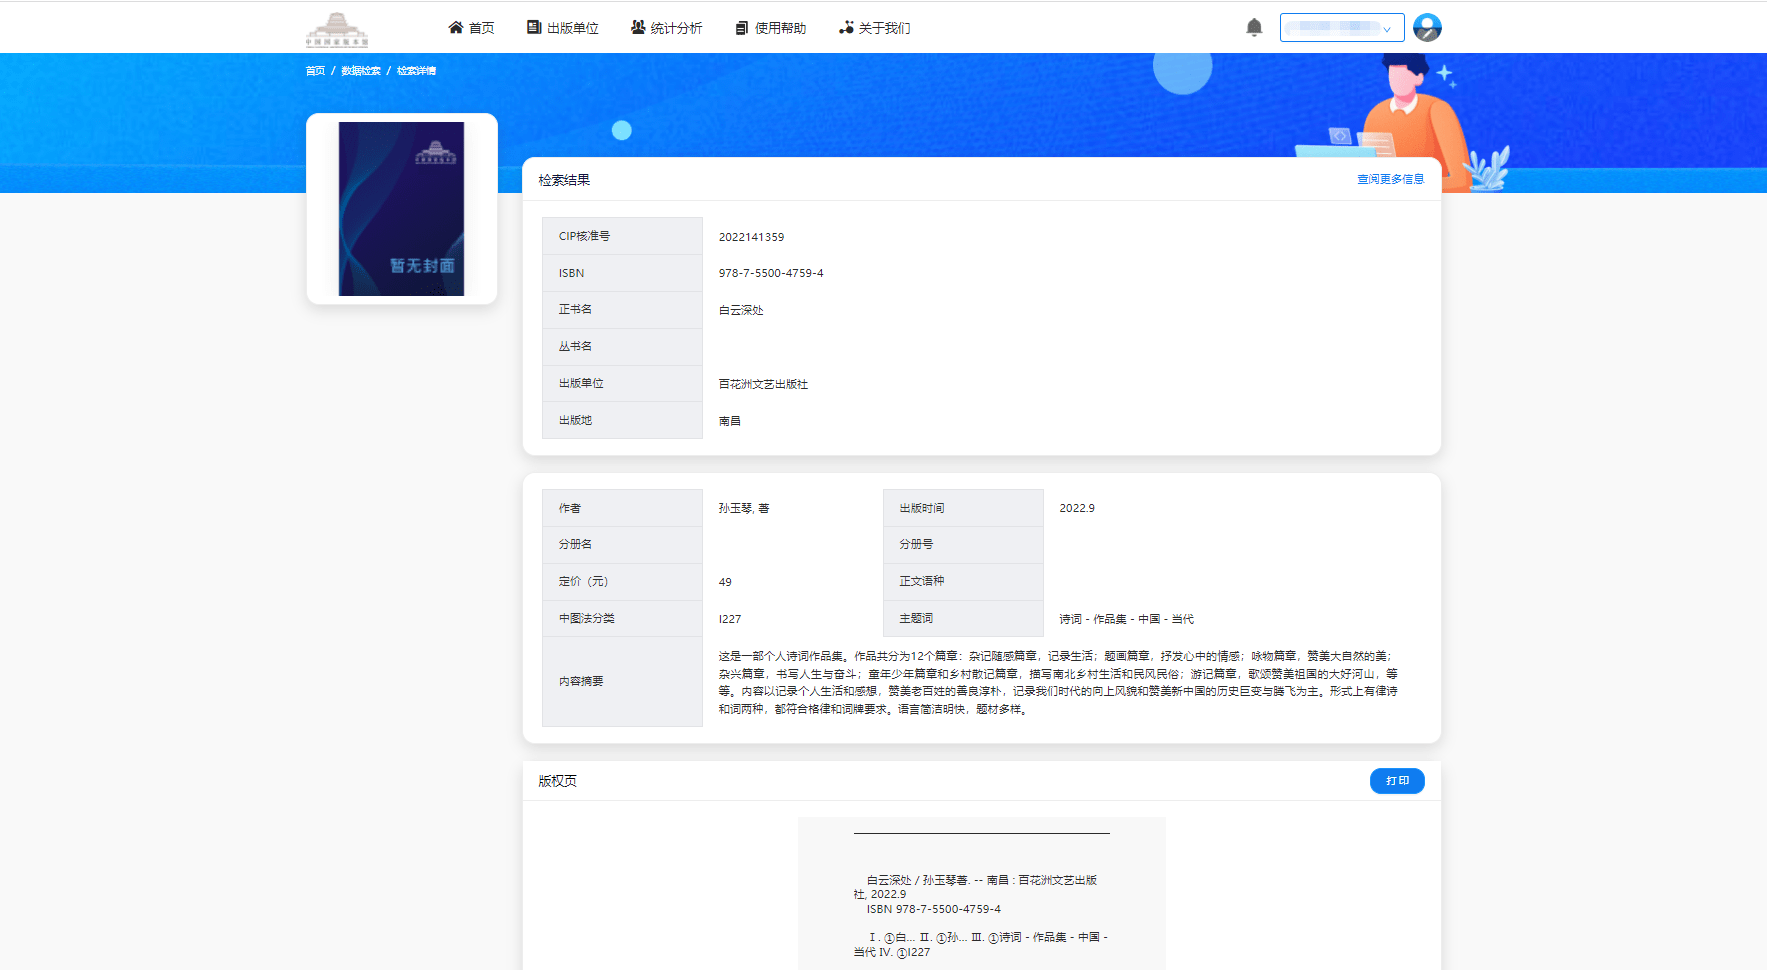The image size is (1767, 970).
Task: Select the 首页 home icon in the navigation bar
Action: 456,27
